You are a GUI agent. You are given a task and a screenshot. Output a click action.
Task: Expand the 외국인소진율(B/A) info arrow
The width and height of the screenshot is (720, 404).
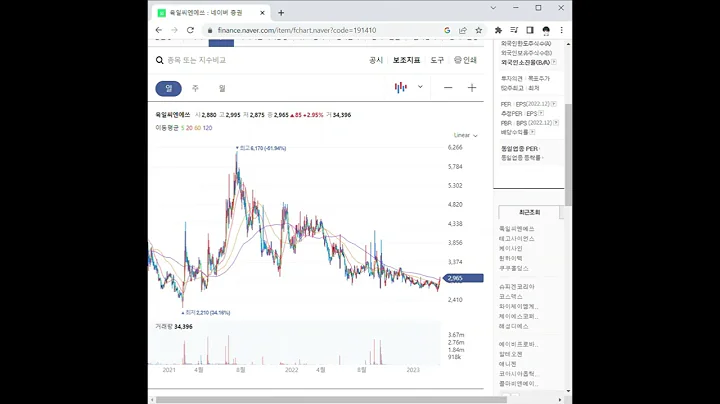[554, 62]
